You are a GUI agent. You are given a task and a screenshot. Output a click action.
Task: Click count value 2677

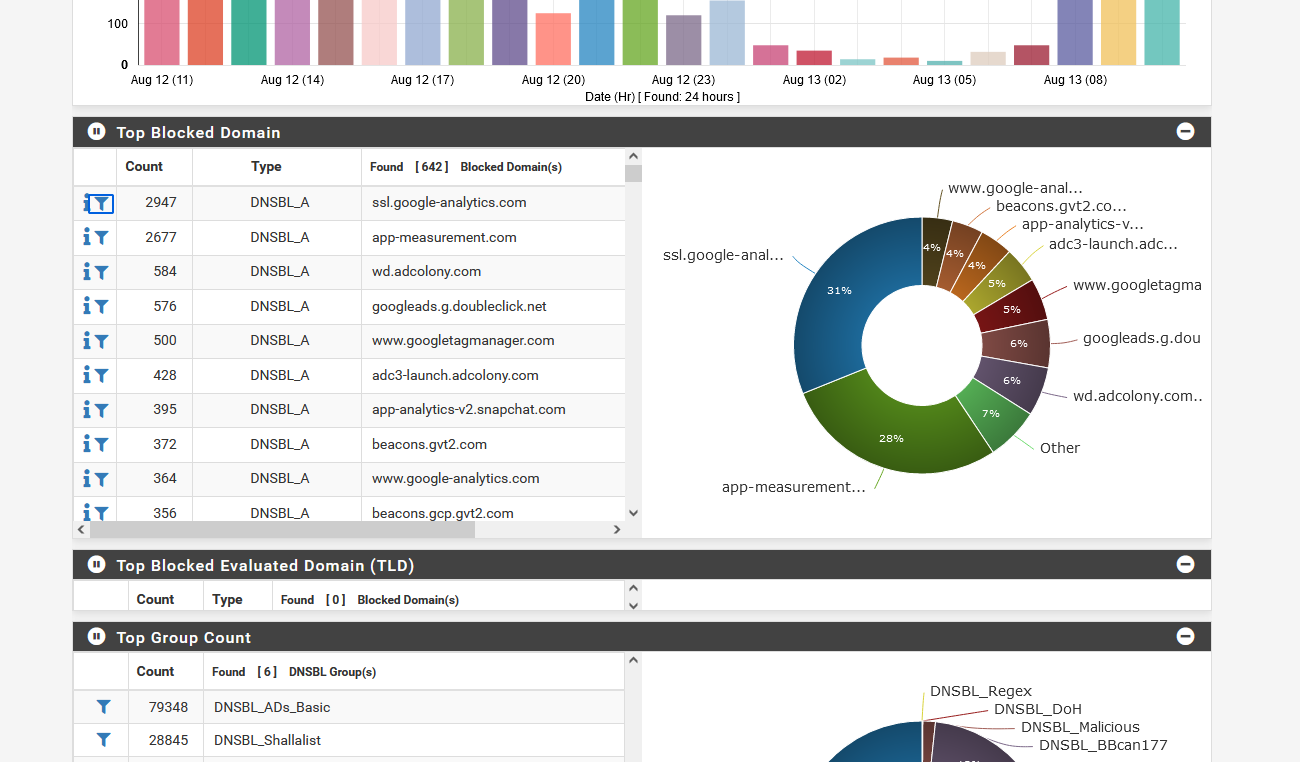pyautogui.click(x=161, y=238)
